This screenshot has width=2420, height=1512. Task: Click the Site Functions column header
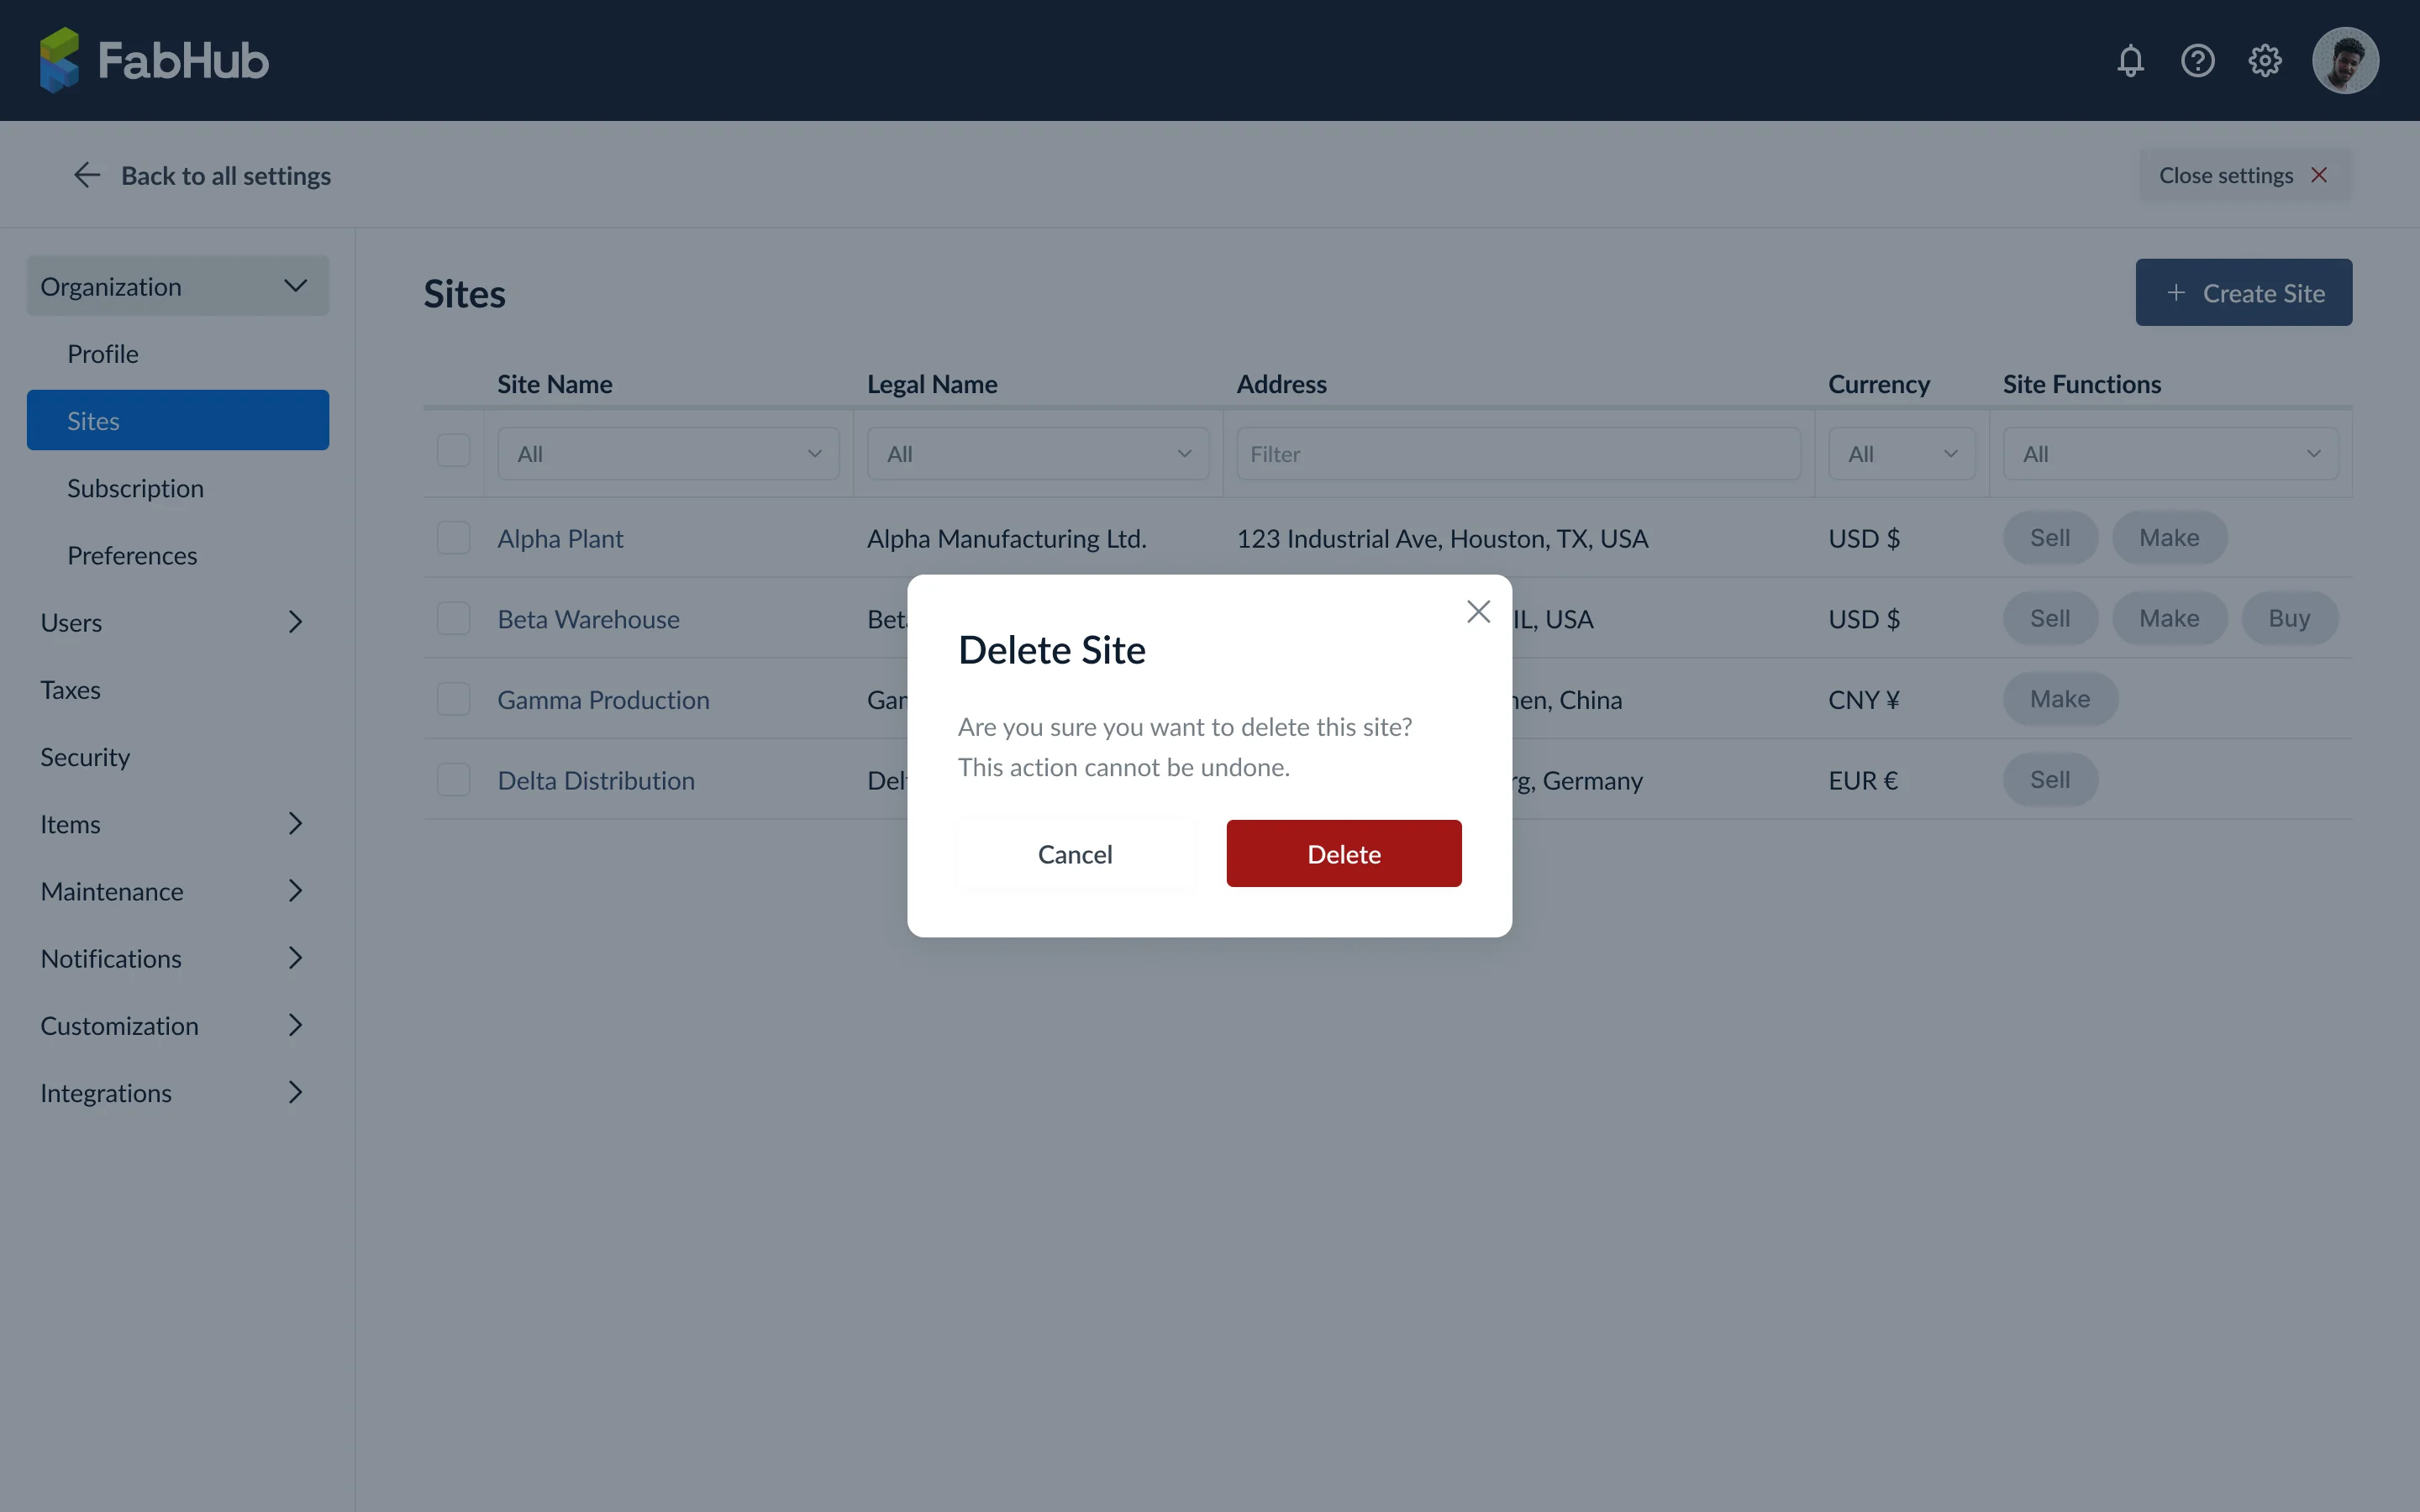[2081, 384]
